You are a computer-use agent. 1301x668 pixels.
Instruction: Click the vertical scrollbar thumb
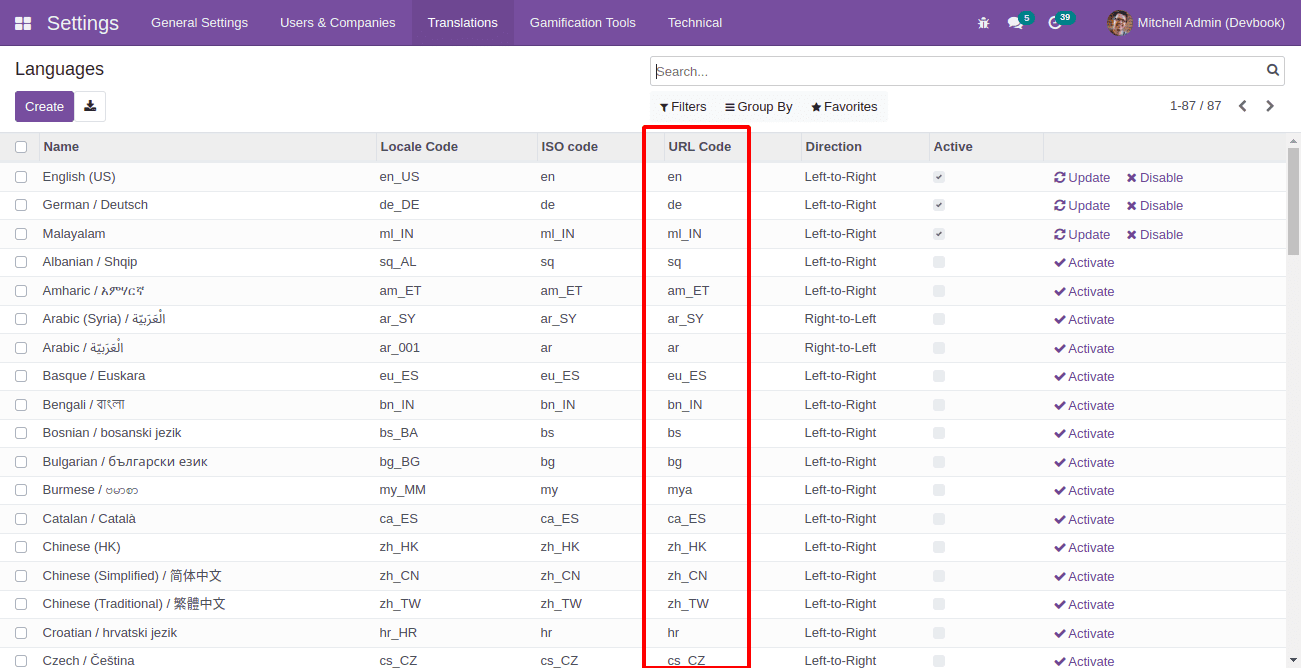pyautogui.click(x=1293, y=202)
